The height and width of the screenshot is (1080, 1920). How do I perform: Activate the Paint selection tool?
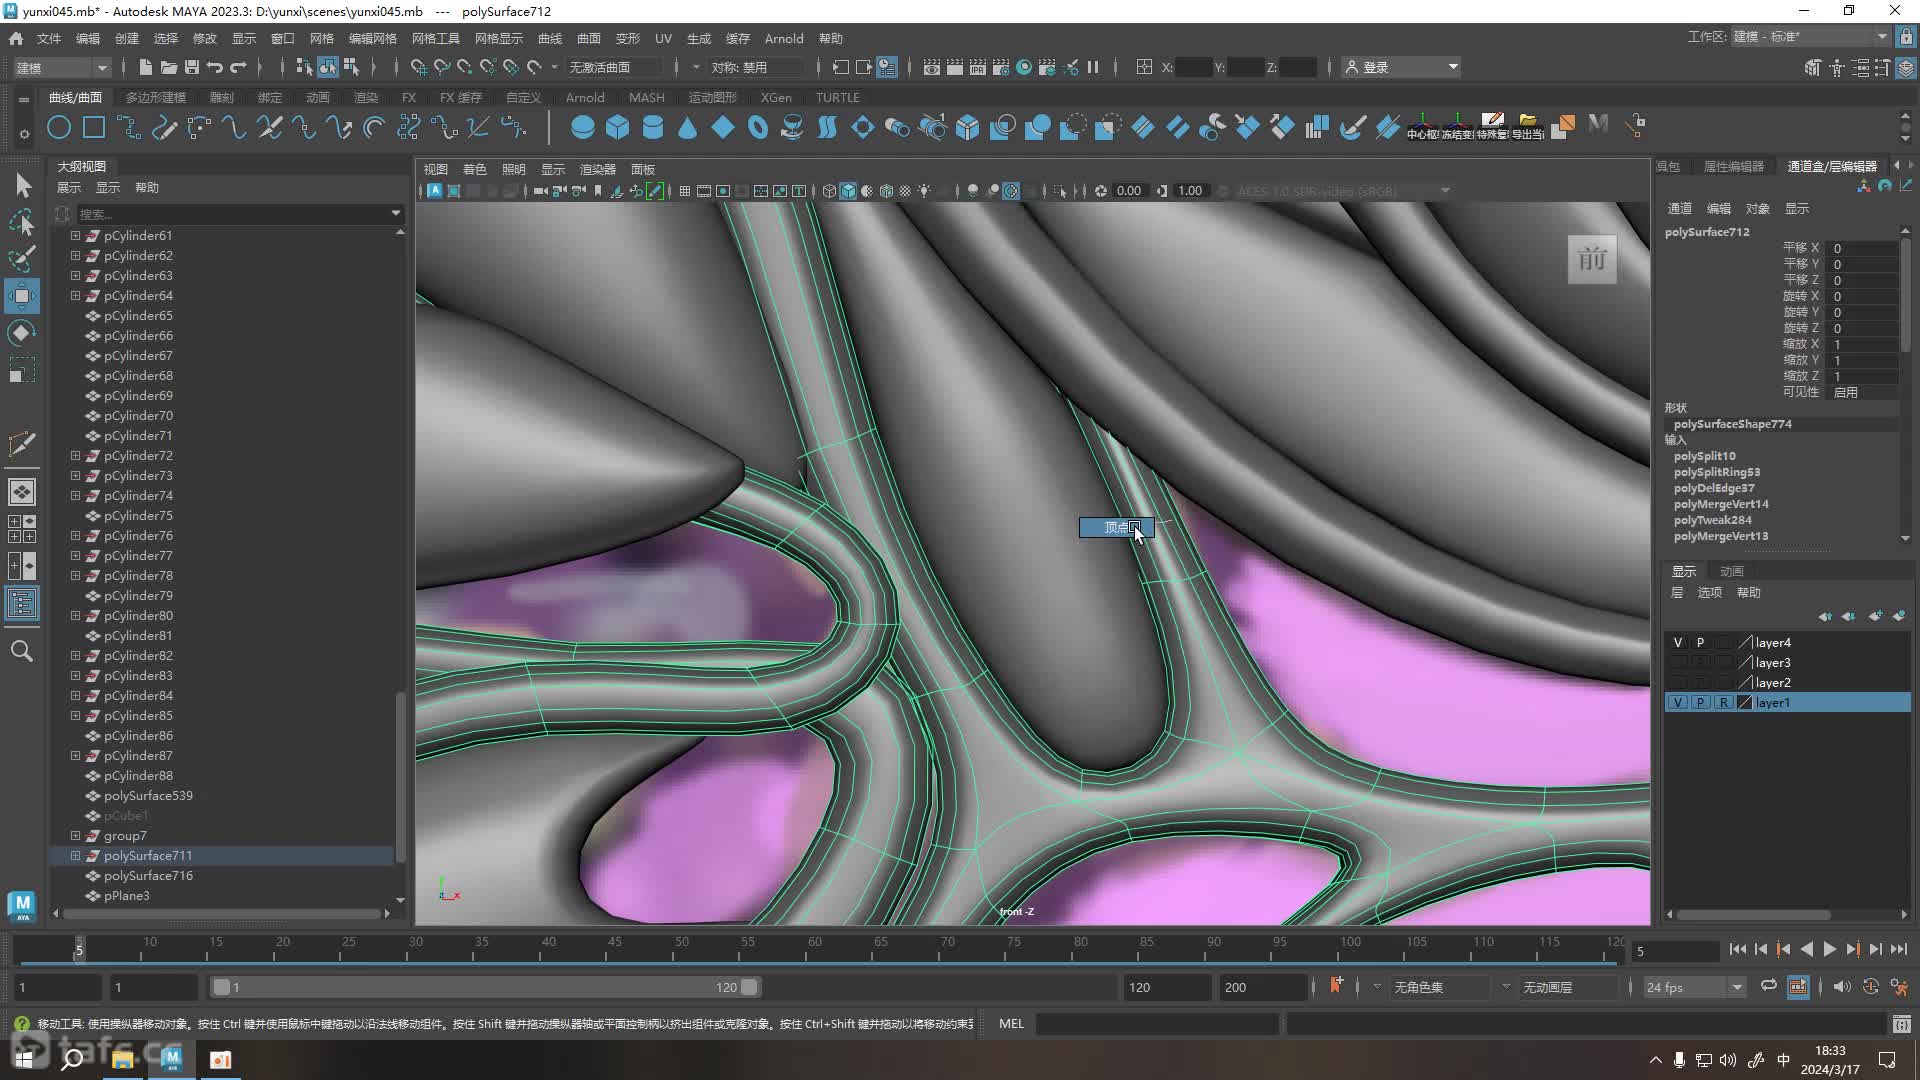click(x=22, y=259)
